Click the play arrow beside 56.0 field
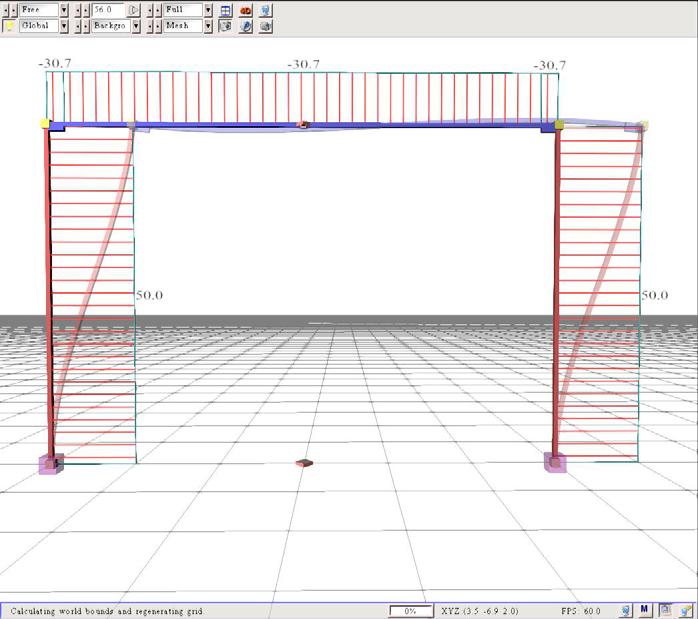 click(134, 10)
